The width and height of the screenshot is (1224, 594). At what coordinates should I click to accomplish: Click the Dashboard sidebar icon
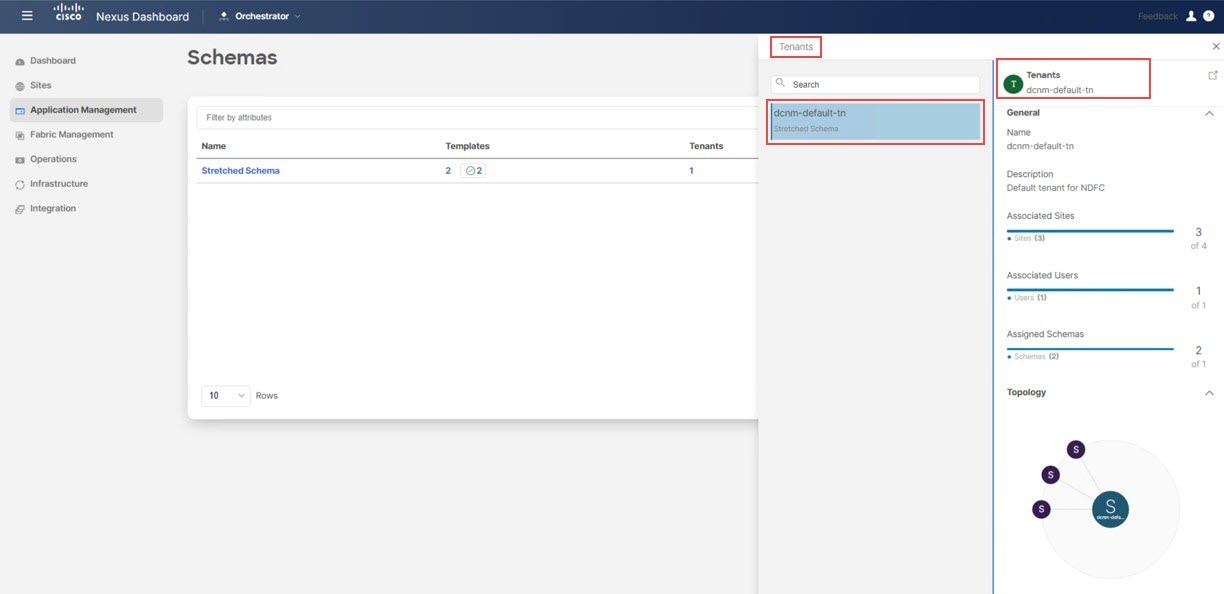pyautogui.click(x=20, y=61)
